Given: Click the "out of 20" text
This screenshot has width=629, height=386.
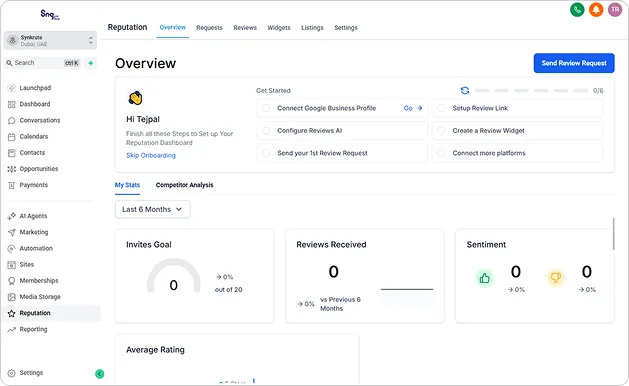Looking at the screenshot, I should point(229,290).
